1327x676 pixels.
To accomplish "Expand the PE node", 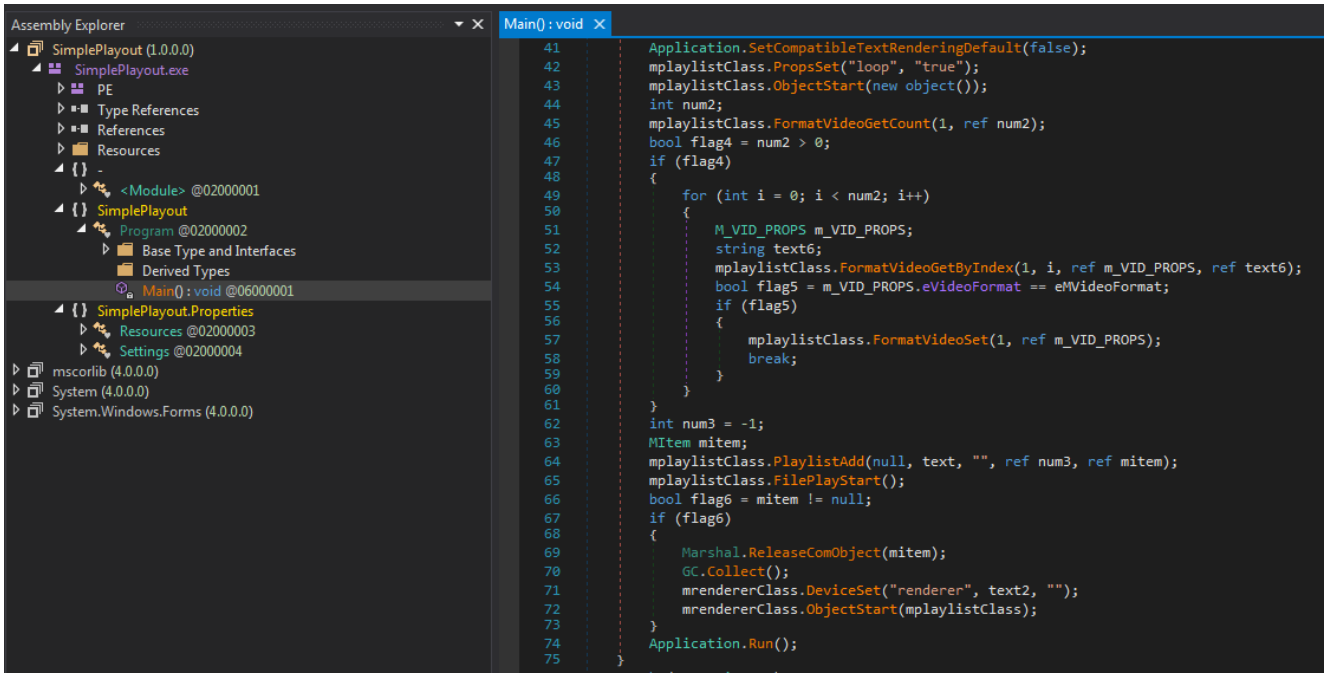I will click(61, 90).
